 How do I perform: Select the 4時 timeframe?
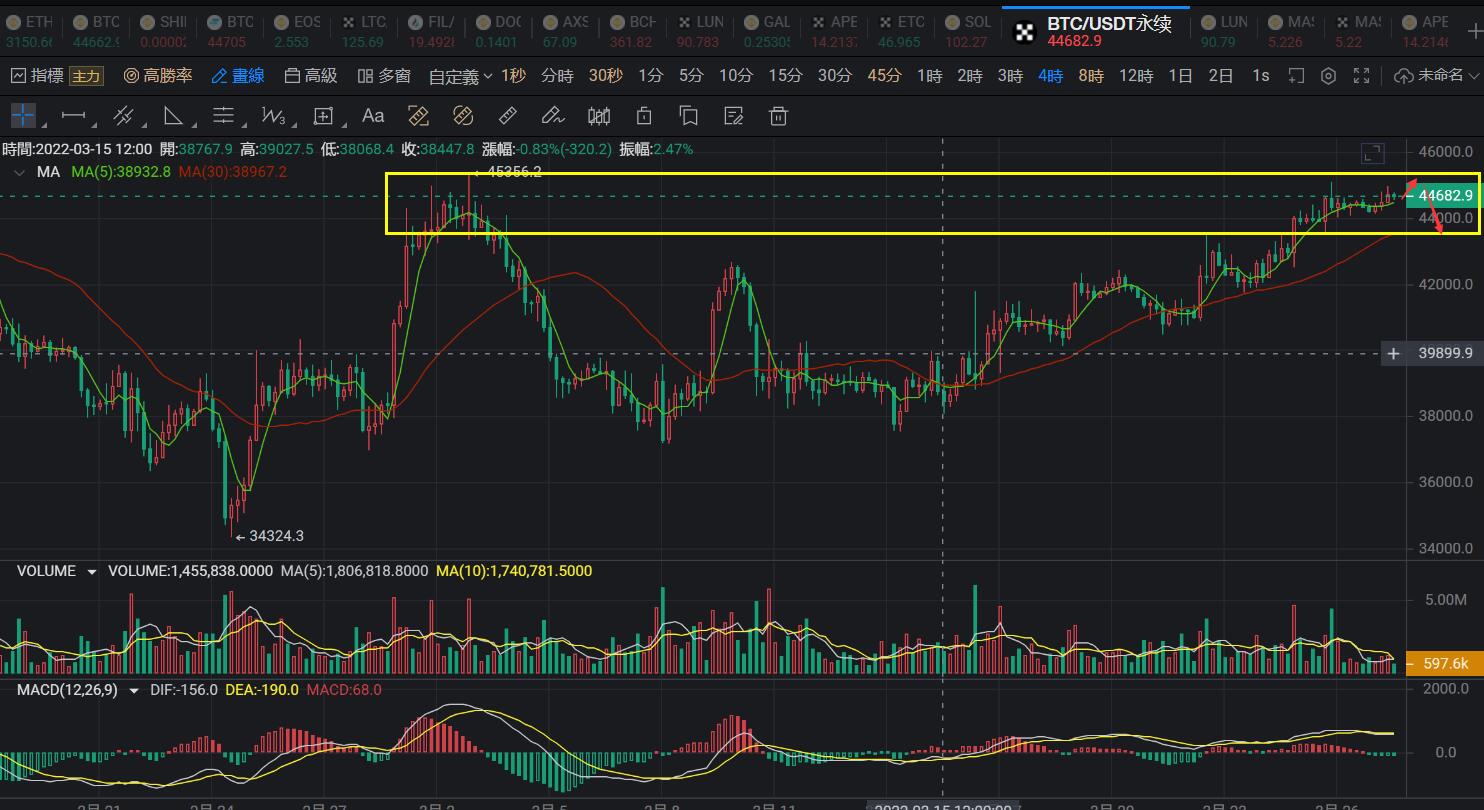1050,76
